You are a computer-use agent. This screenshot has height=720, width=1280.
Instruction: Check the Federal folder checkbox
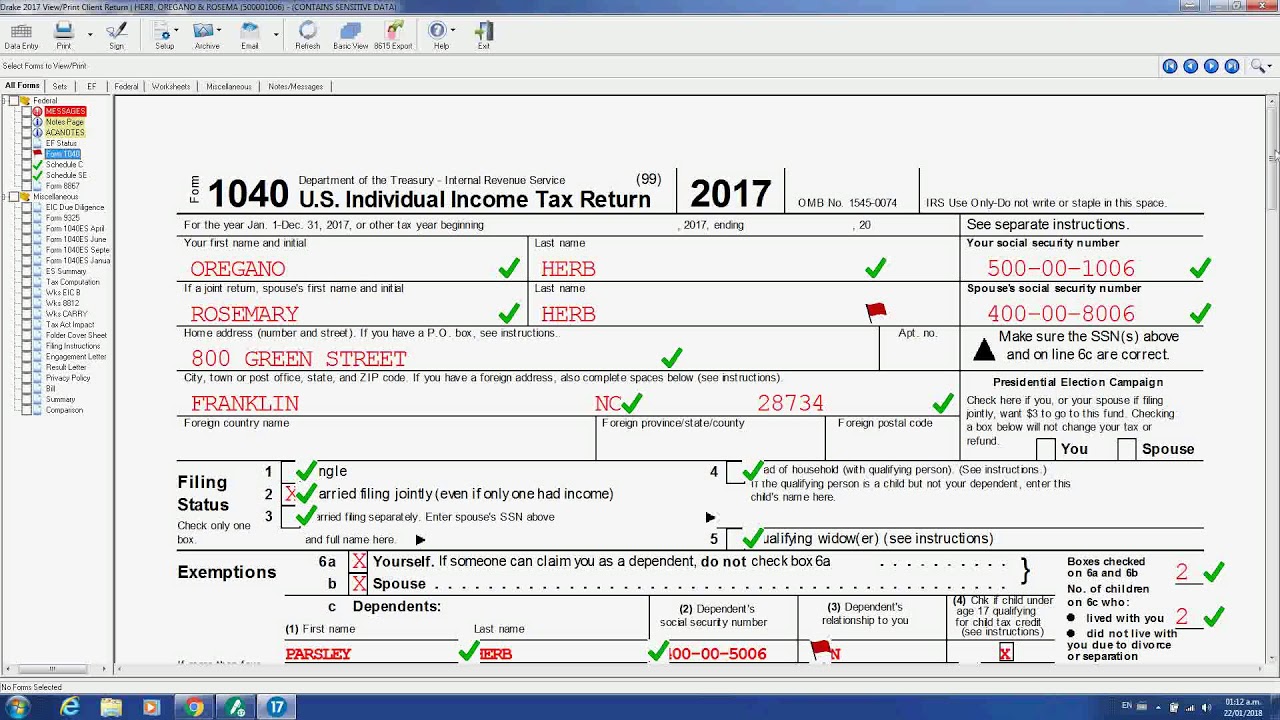click(x=15, y=101)
